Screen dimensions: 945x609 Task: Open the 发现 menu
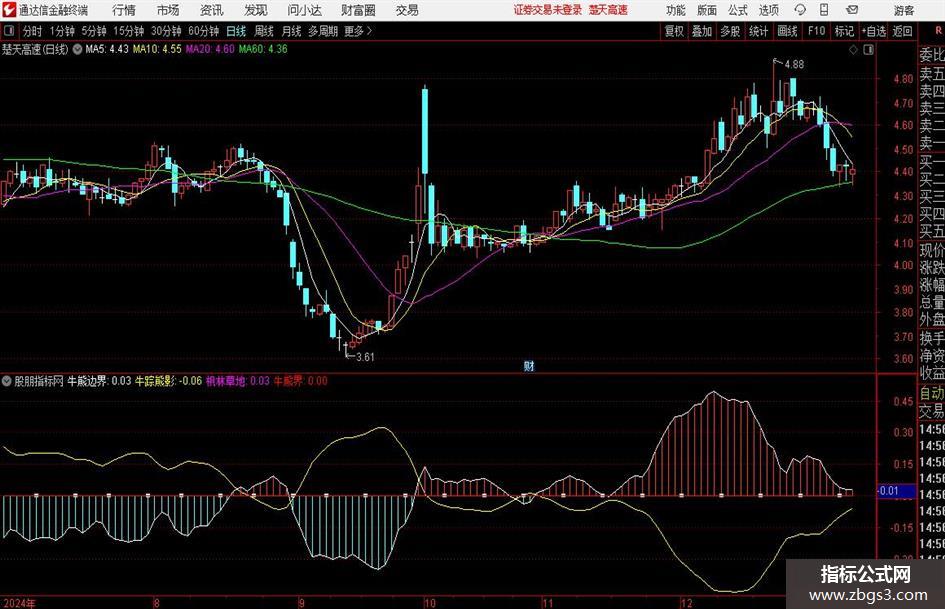[x=256, y=10]
